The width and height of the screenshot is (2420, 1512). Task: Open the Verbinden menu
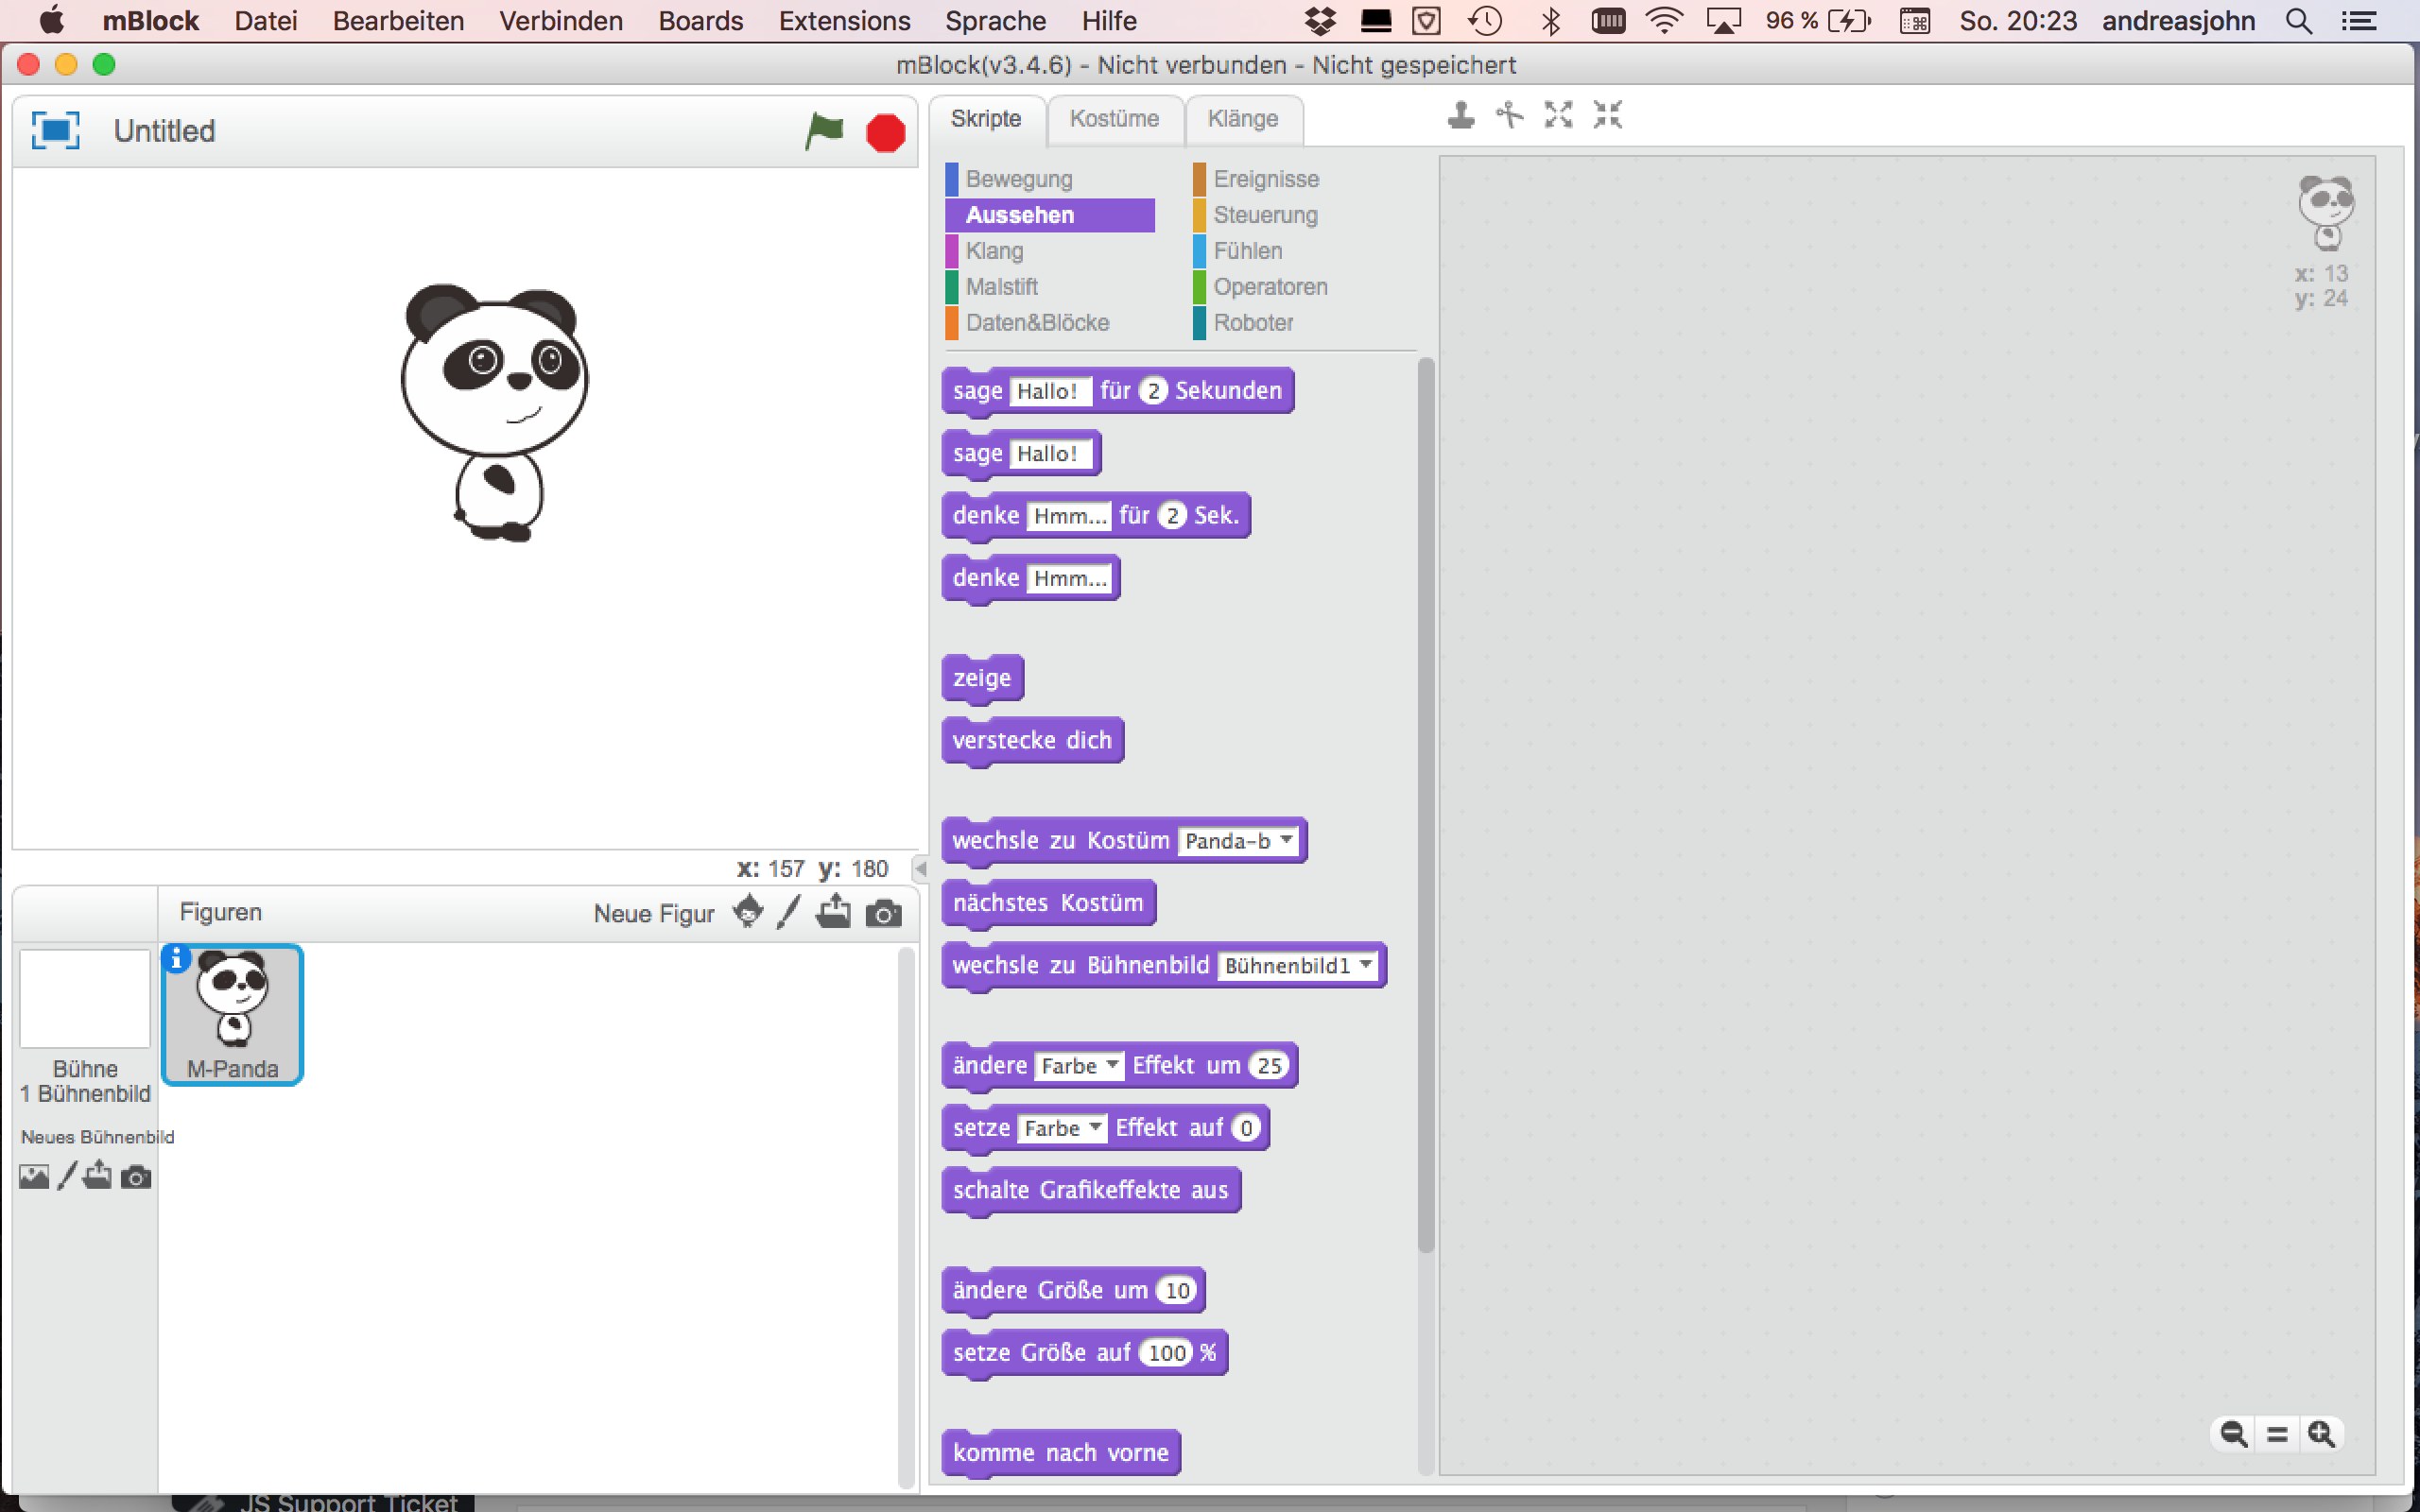(x=561, y=21)
